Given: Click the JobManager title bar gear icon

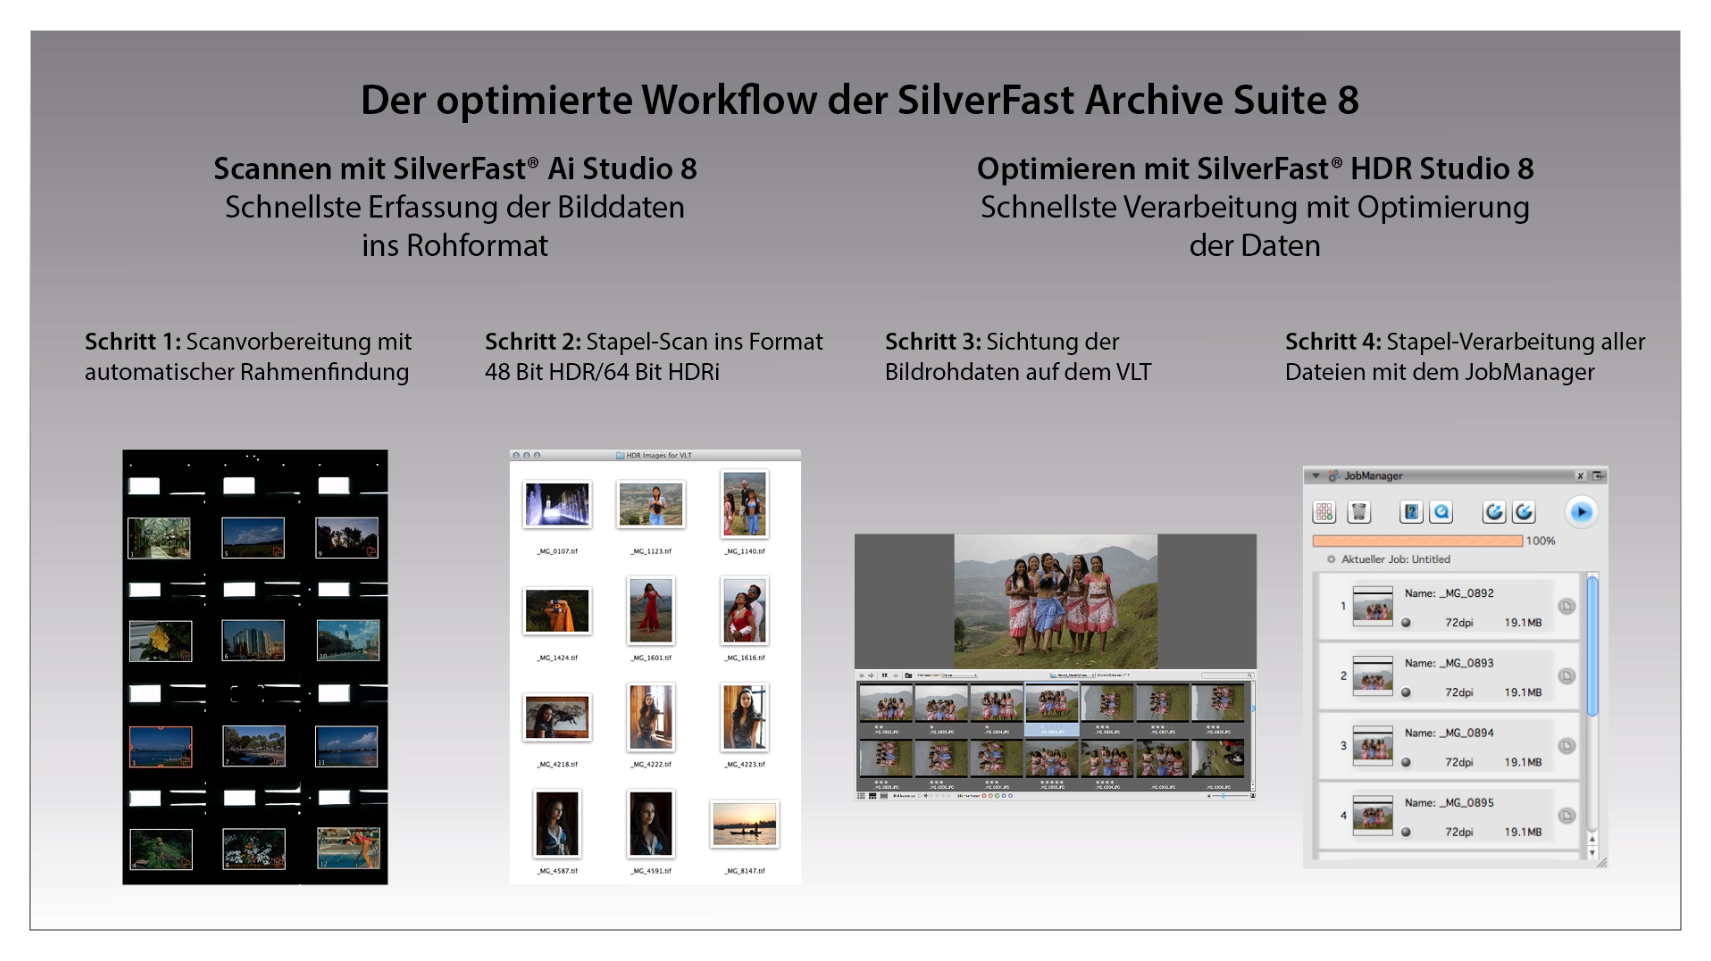Looking at the screenshot, I should 1333,476.
